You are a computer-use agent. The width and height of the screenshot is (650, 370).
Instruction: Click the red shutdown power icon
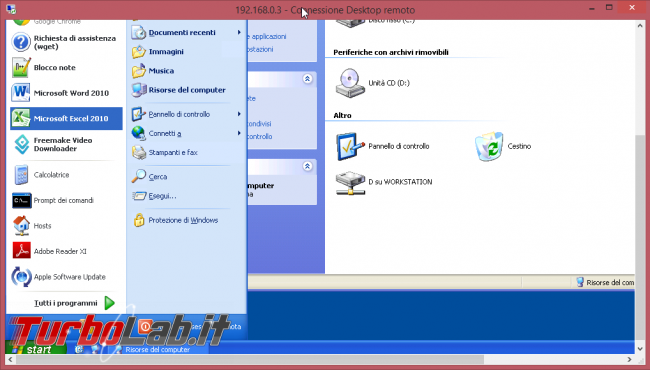click(145, 327)
